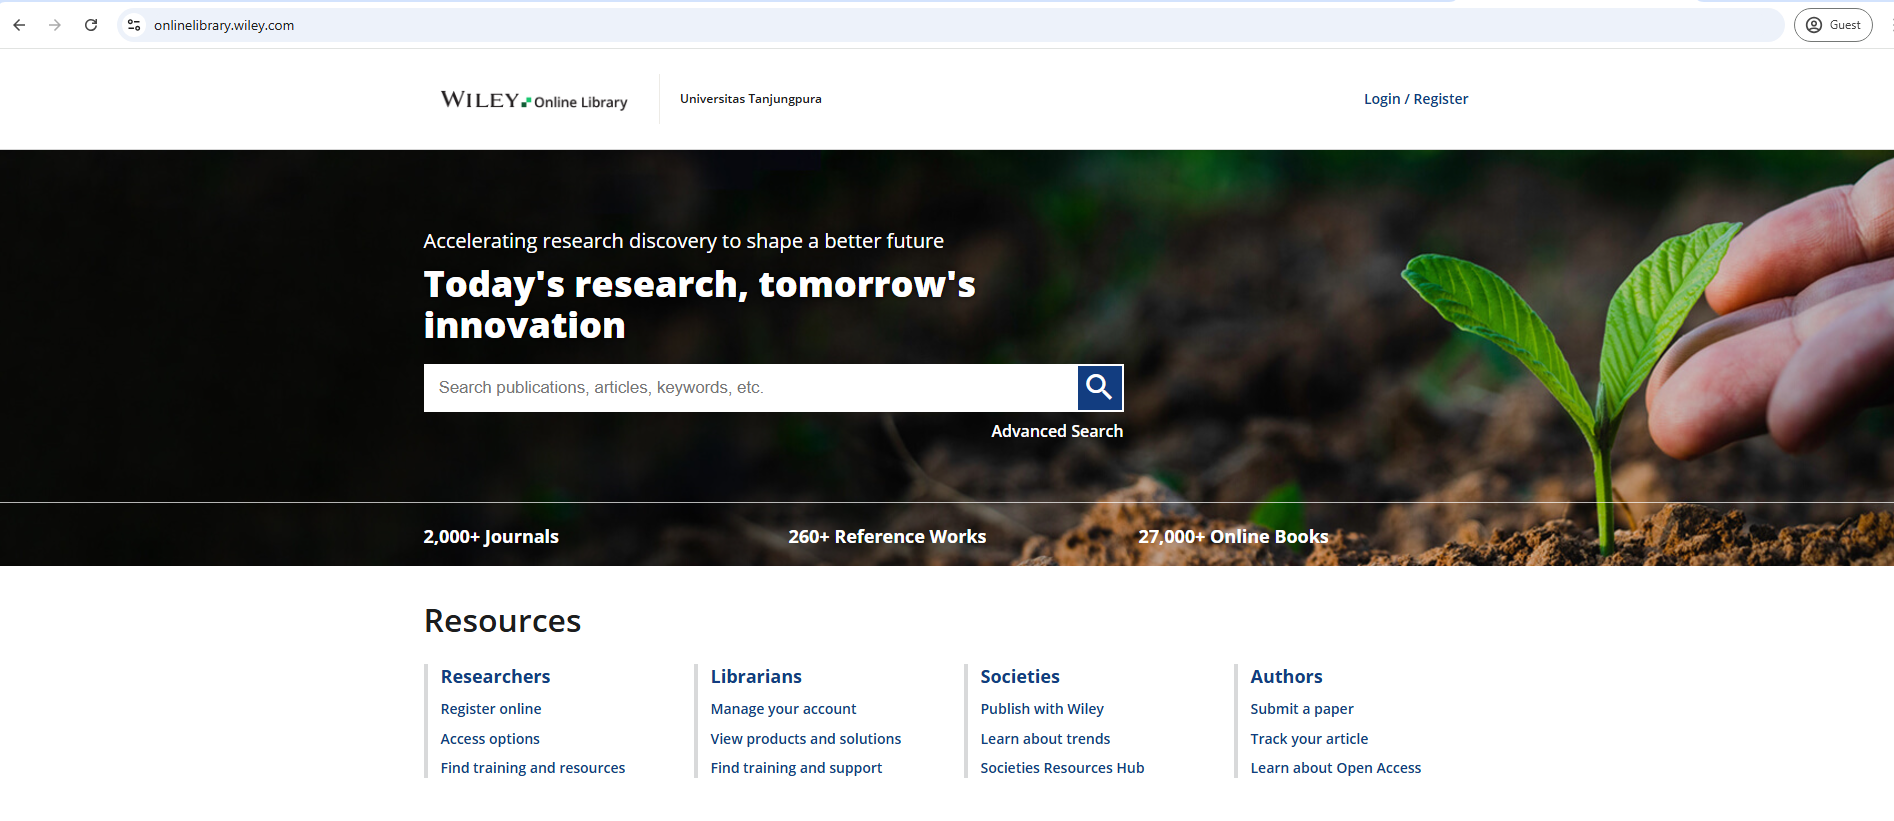The image size is (1894, 821).
Task: Open the Guest profile button
Action: (x=1832, y=25)
